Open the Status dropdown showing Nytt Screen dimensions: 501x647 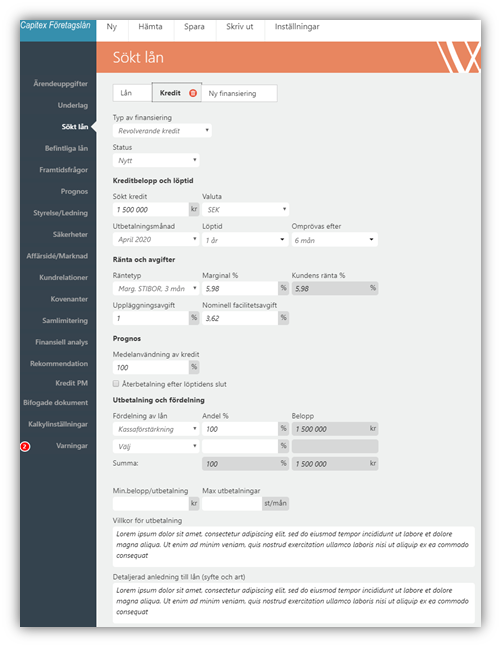156,161
